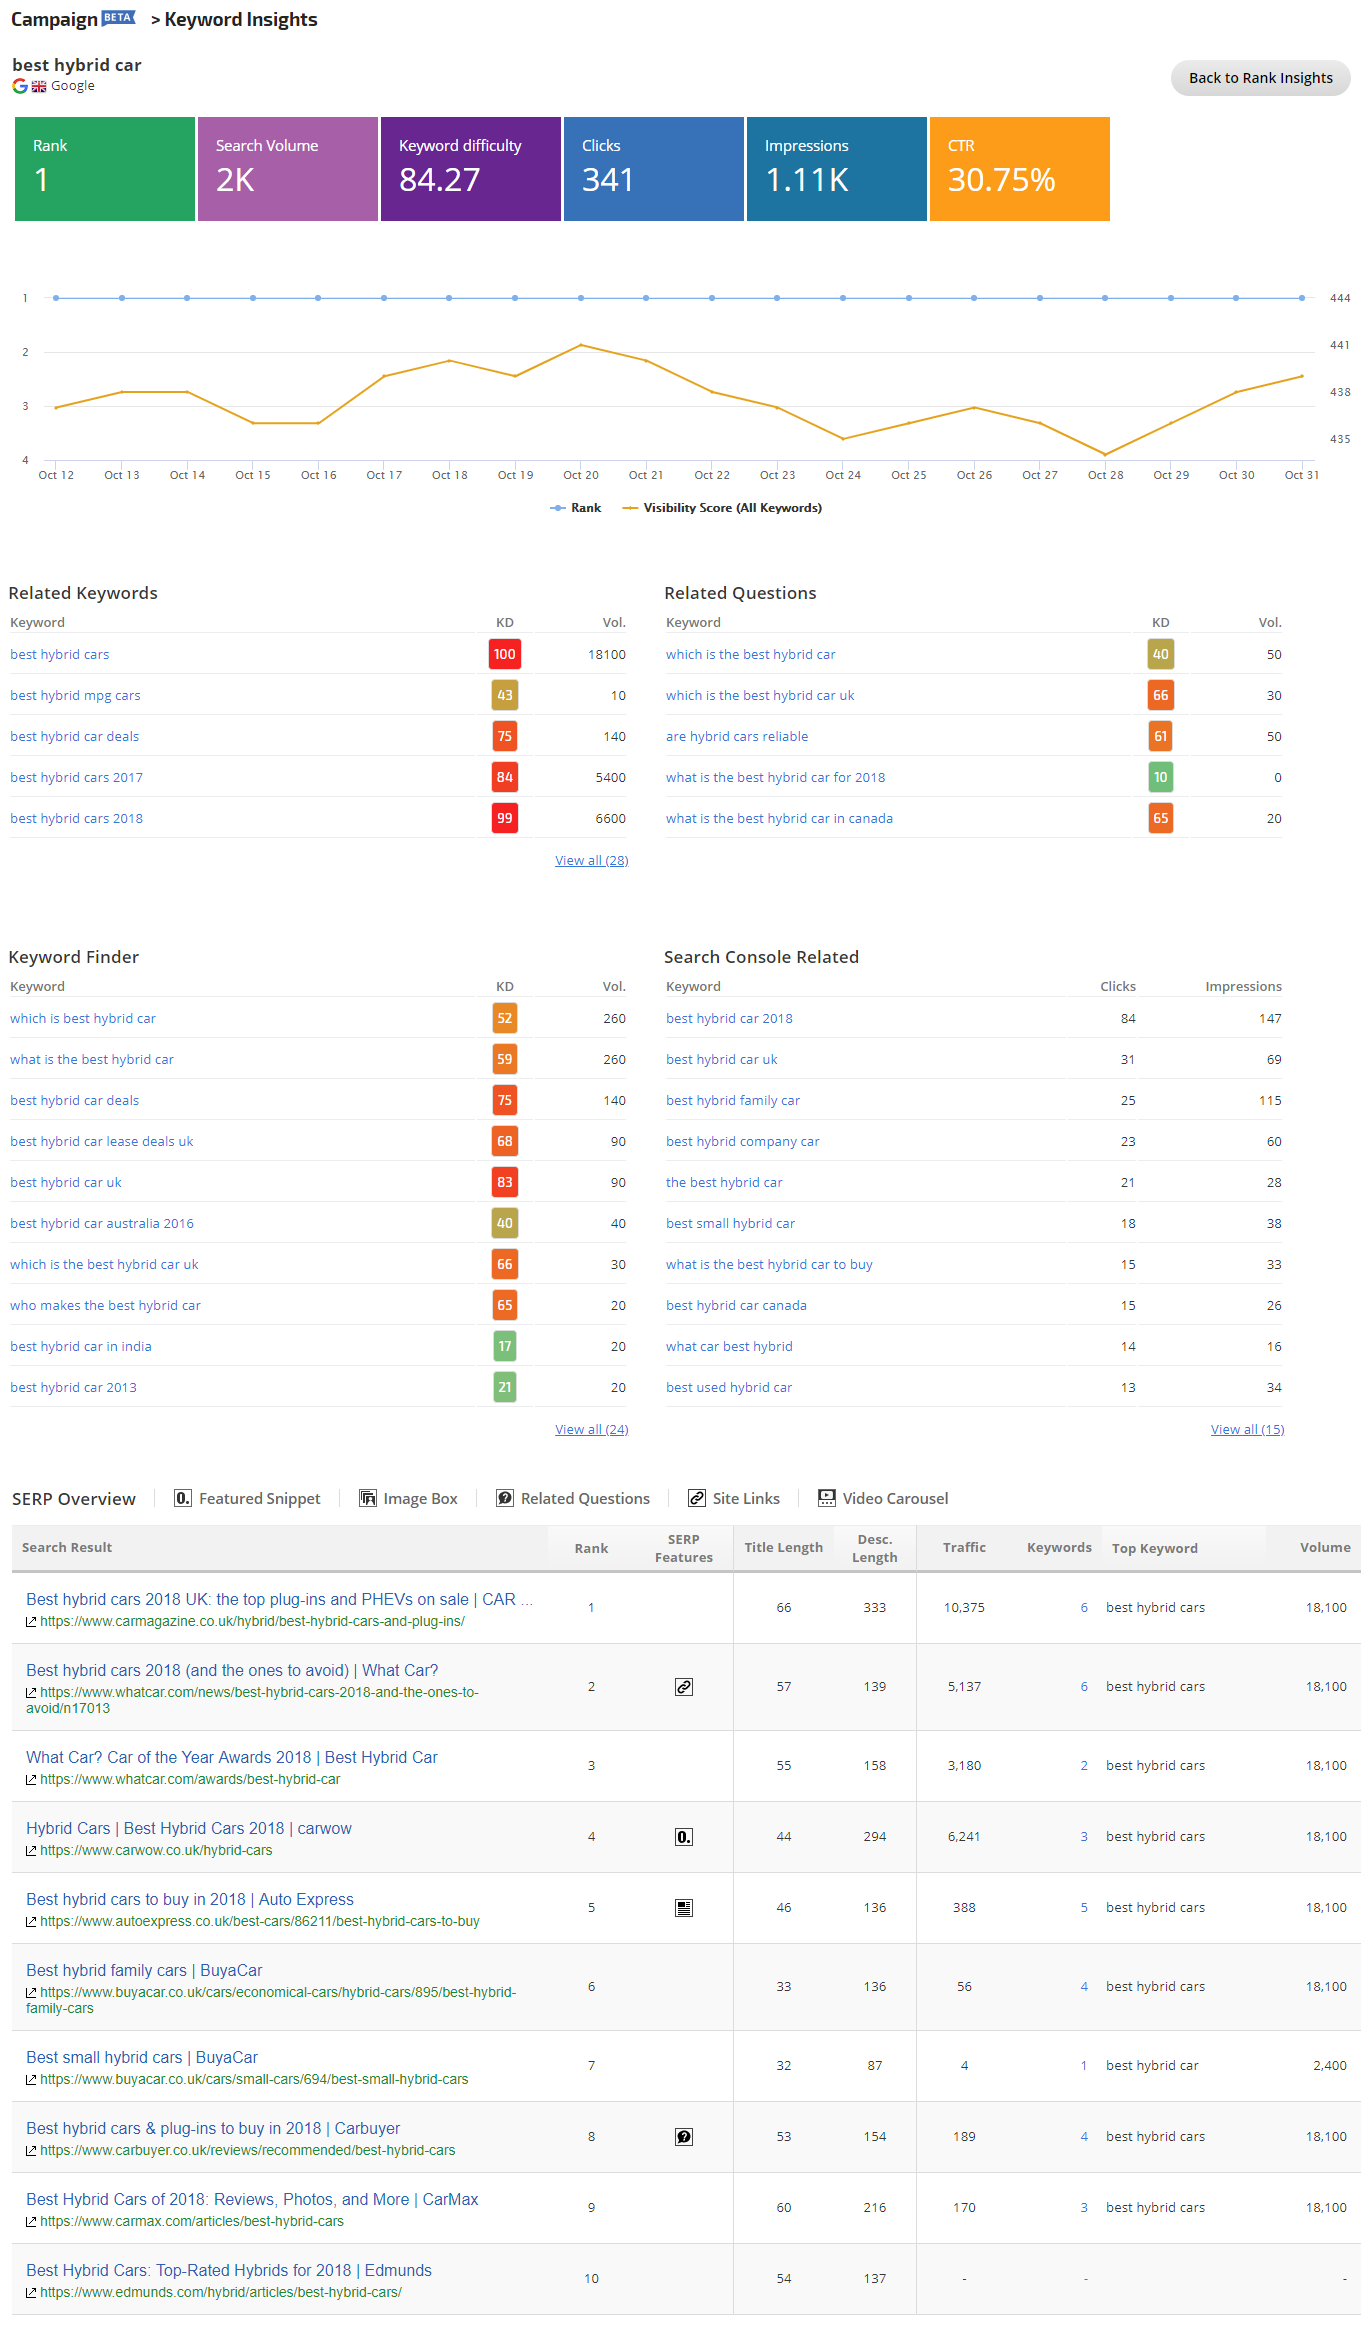The width and height of the screenshot is (1366, 2328).
Task: Click the Featured Snippet icon in SERP legend
Action: (183, 1498)
